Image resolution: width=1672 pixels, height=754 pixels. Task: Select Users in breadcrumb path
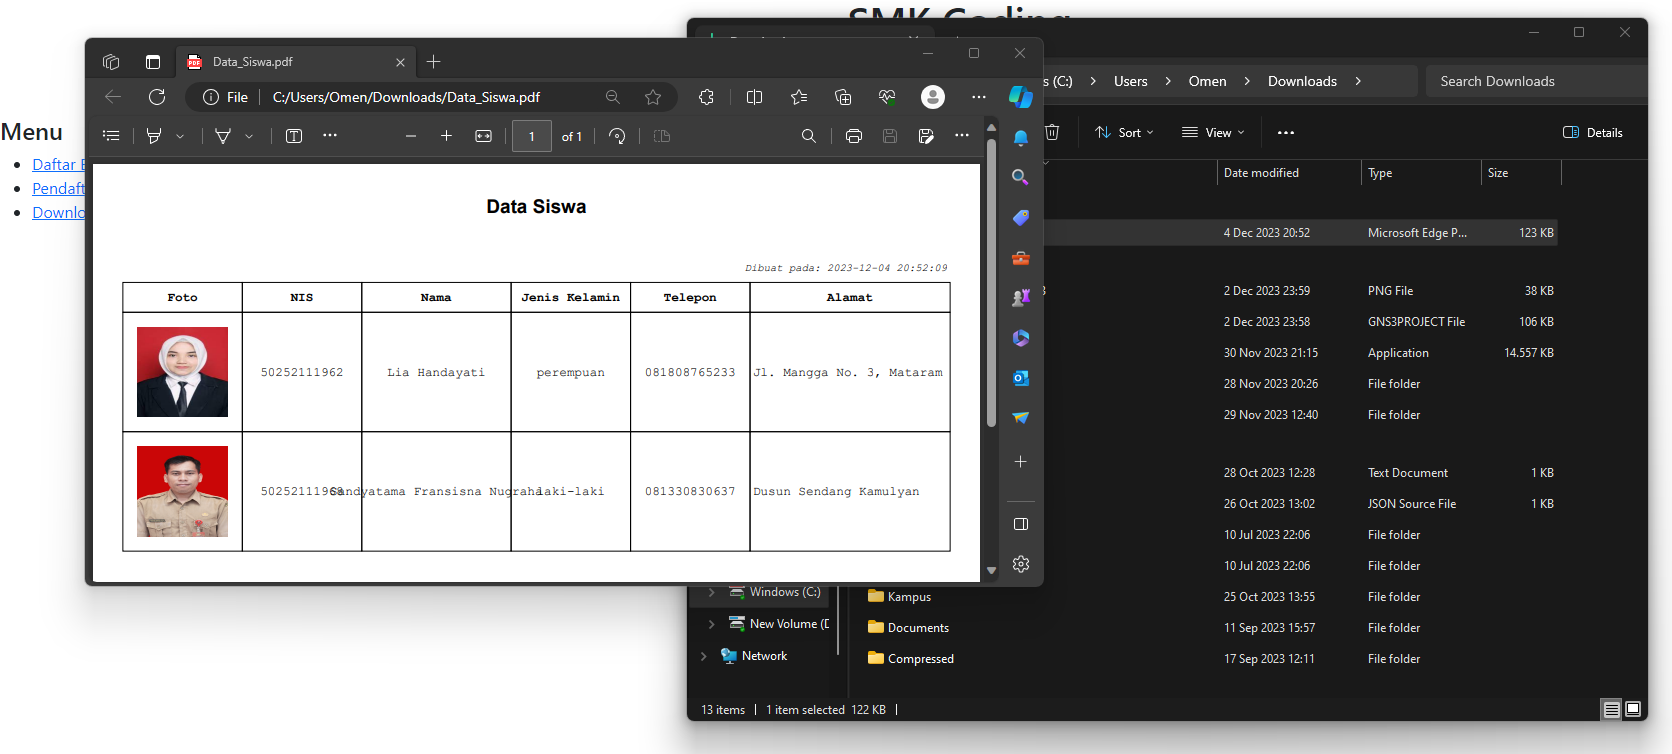[1131, 81]
